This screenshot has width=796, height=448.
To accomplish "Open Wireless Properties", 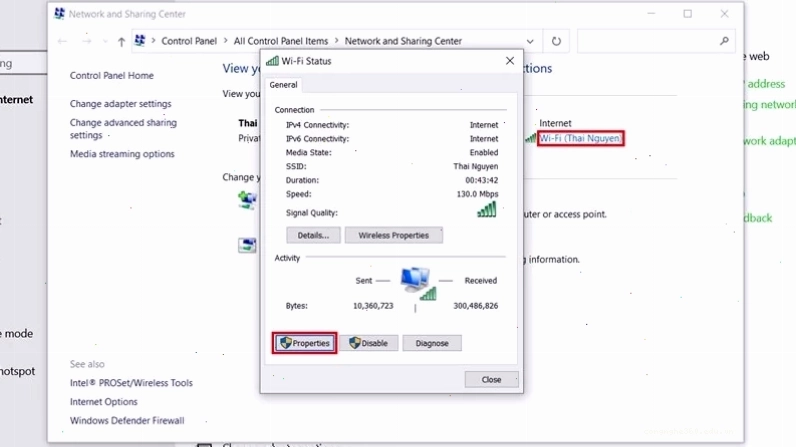I will pyautogui.click(x=393, y=235).
